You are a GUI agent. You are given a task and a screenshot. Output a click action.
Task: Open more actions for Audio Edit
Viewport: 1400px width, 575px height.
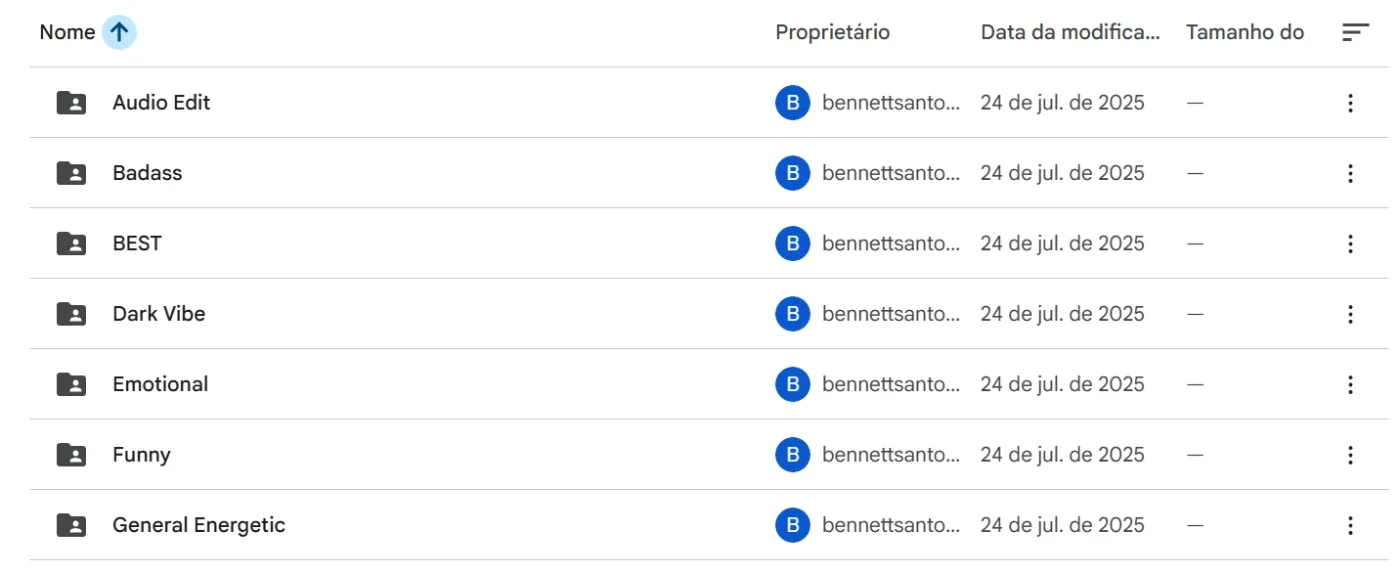pyautogui.click(x=1350, y=103)
